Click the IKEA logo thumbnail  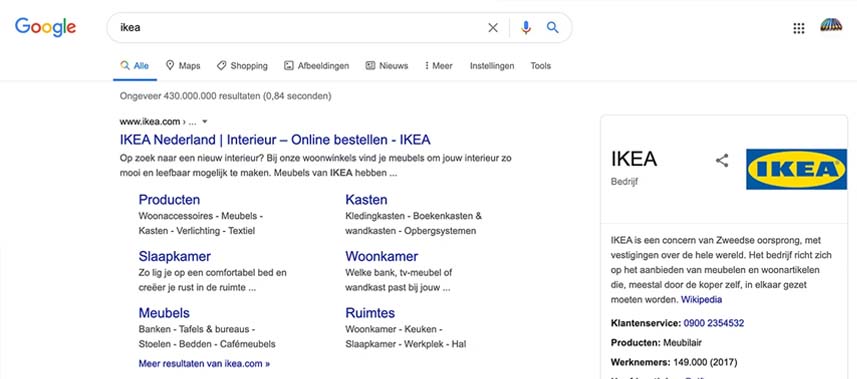point(796,169)
